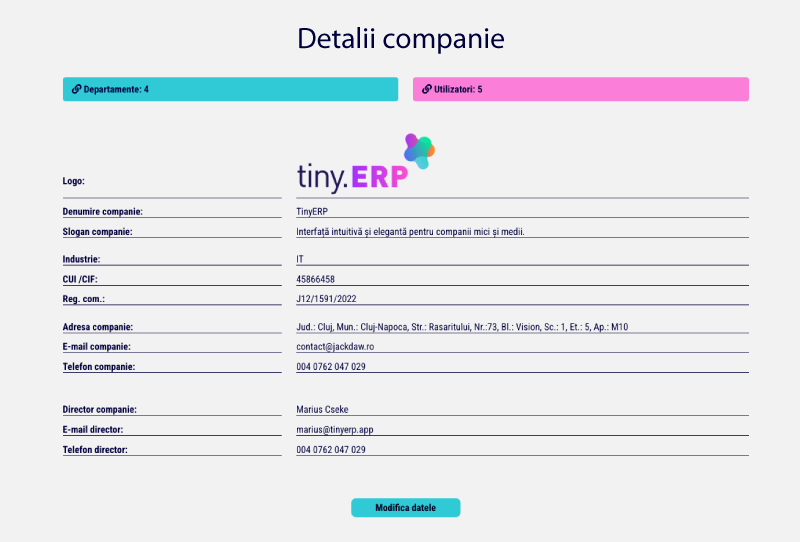
Task: Click the J12/1591/2022 registration value
Action: [326, 299]
